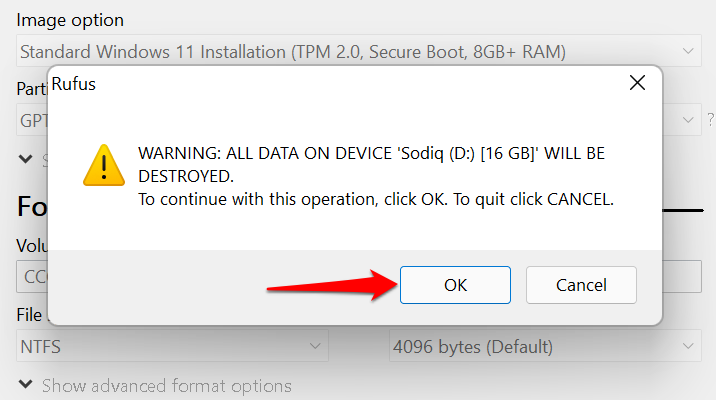Open the NTFS file system dropdown

(172, 348)
